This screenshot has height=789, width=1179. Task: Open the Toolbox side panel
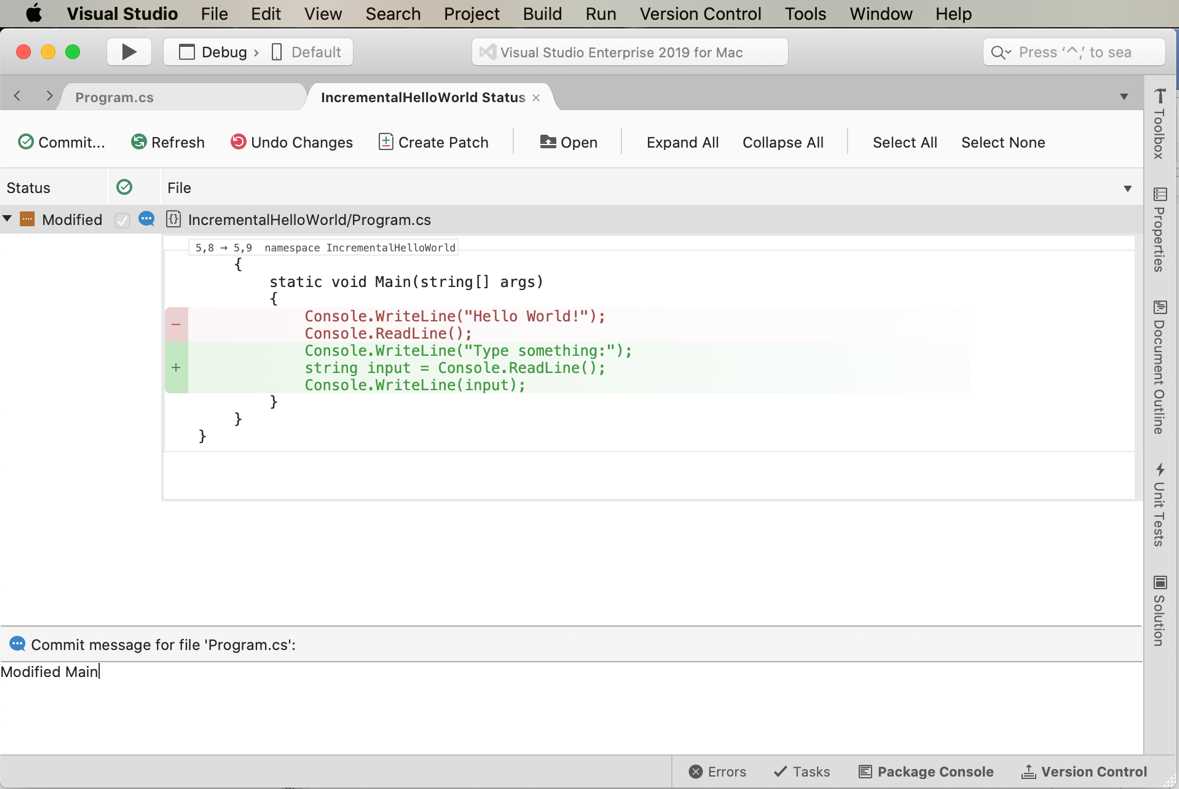1159,123
